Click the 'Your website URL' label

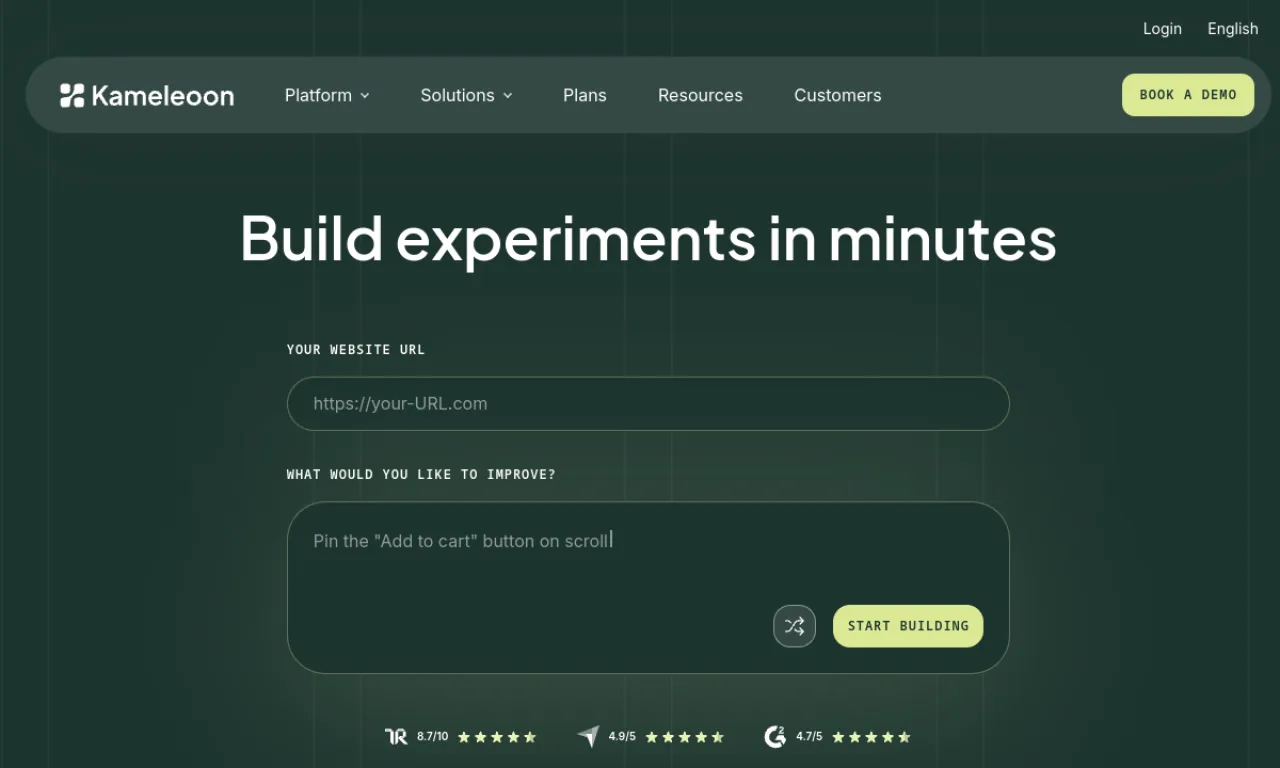click(356, 350)
